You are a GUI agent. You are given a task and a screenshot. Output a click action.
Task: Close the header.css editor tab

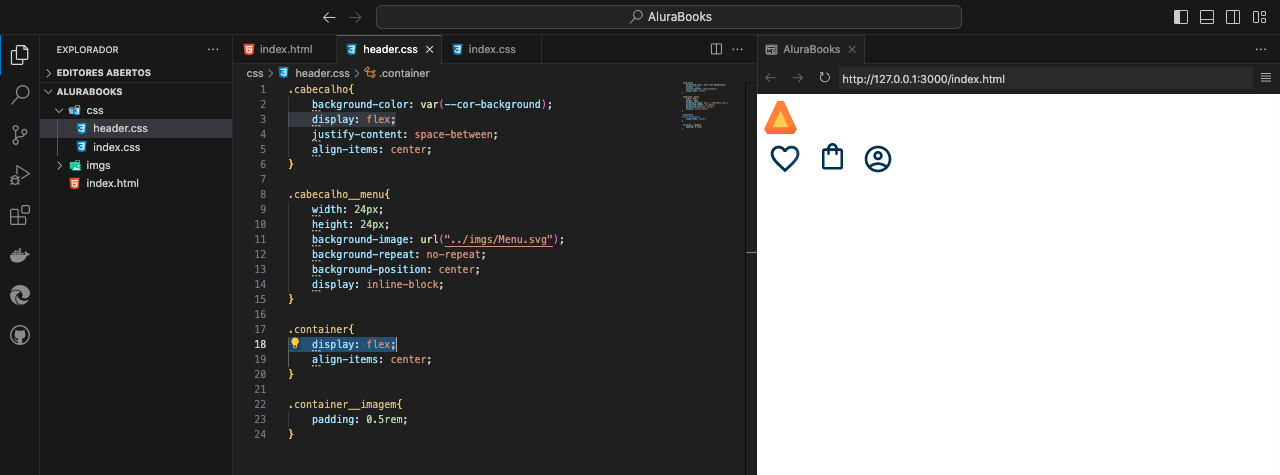pos(429,49)
